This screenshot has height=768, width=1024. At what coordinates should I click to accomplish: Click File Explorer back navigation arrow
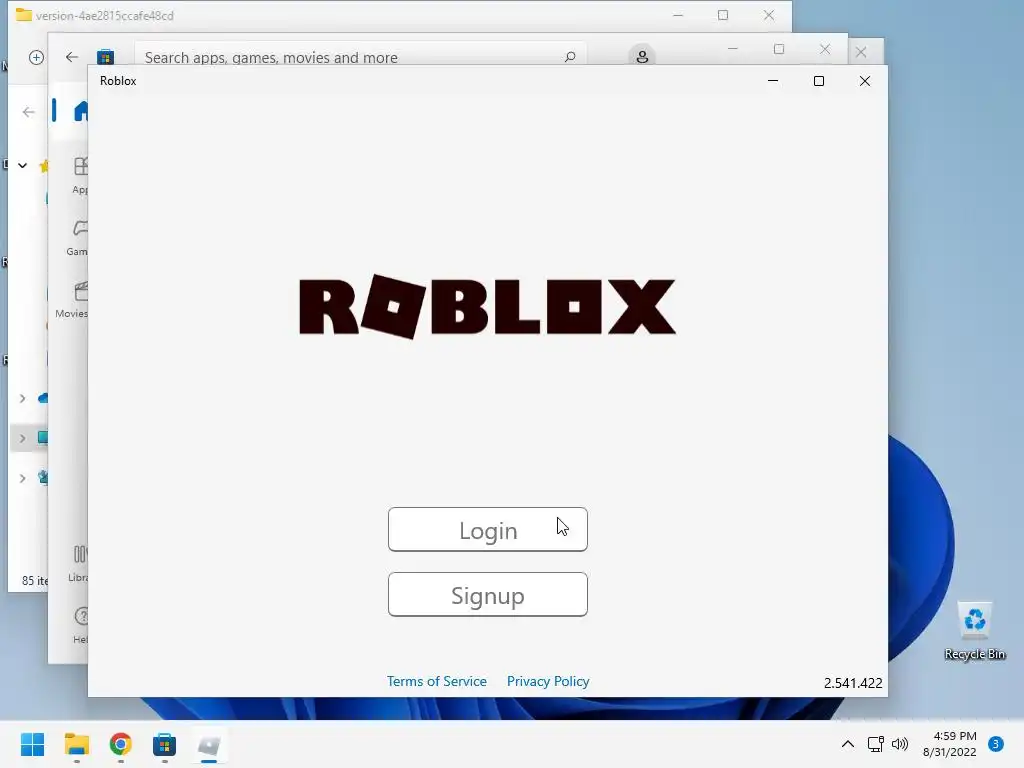click(x=28, y=112)
